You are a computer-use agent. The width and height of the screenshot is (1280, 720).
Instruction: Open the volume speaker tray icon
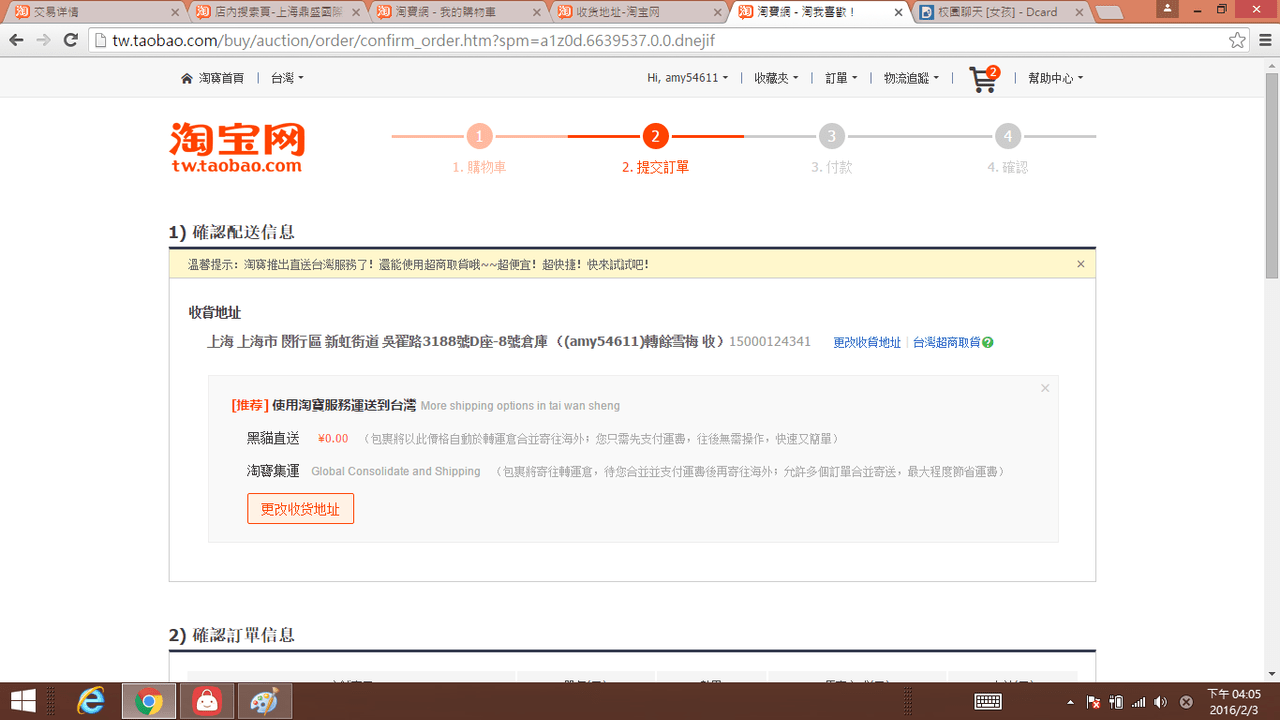[1160, 702]
